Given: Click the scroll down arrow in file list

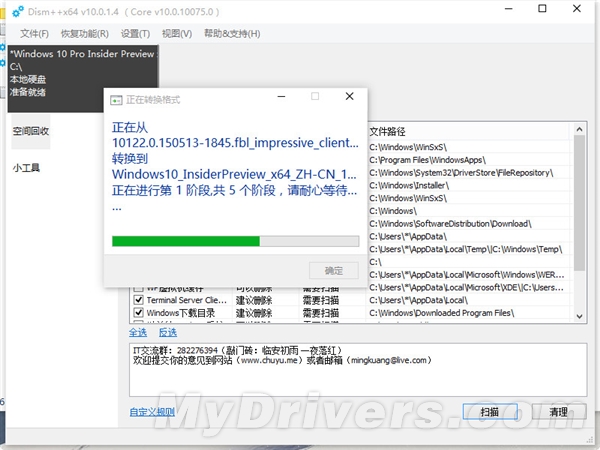Looking at the screenshot, I should (579, 316).
